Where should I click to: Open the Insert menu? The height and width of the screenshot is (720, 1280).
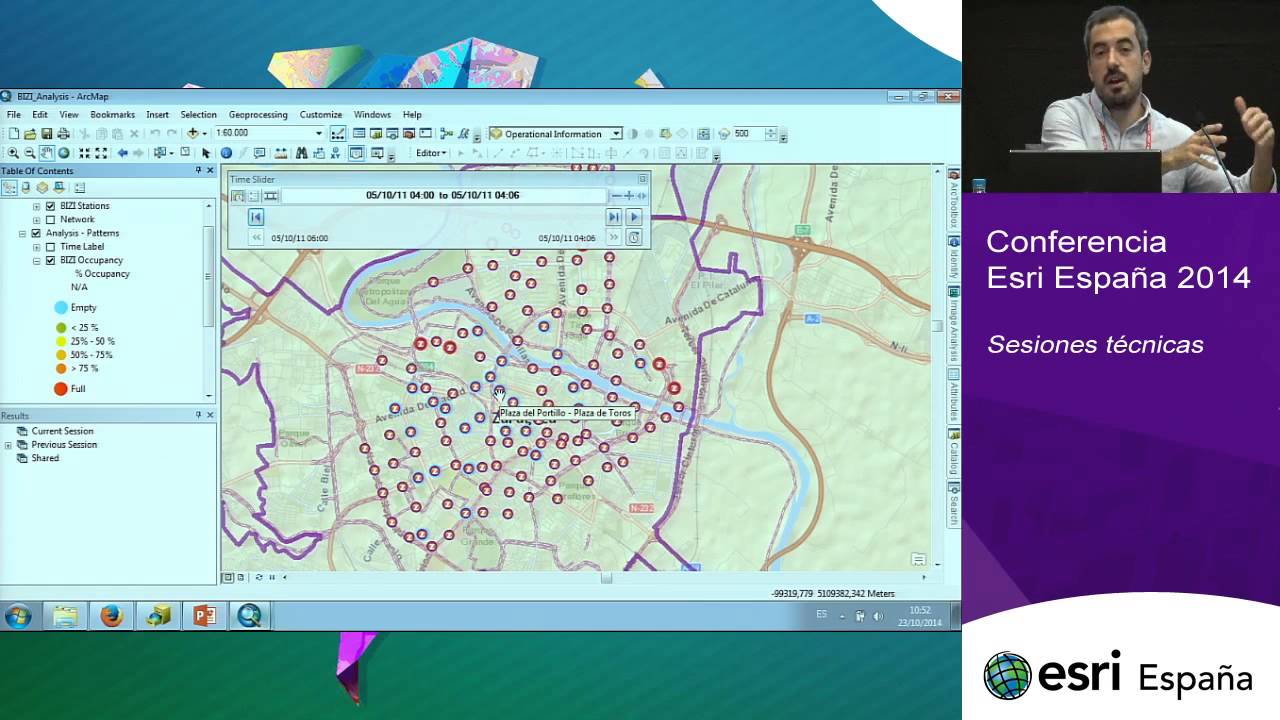click(x=157, y=115)
